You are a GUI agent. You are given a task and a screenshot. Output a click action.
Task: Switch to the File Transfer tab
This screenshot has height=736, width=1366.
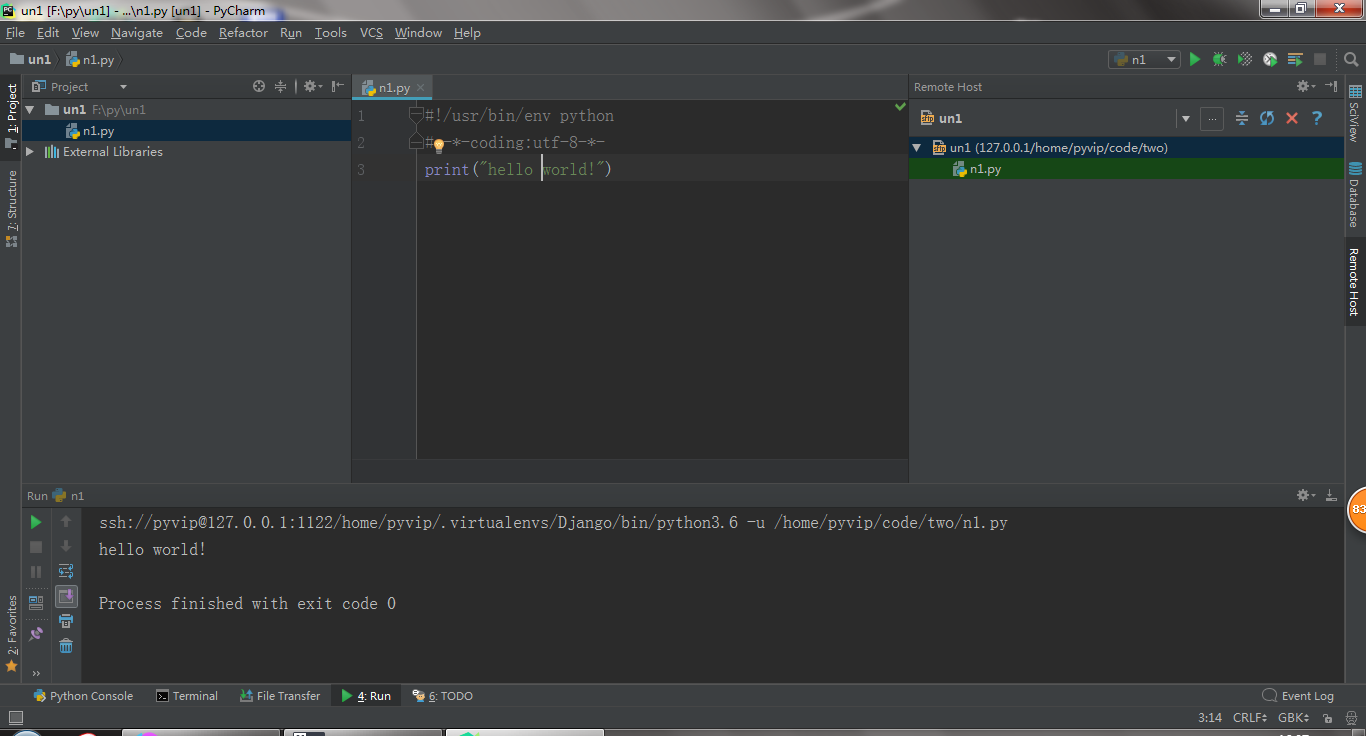click(x=279, y=695)
